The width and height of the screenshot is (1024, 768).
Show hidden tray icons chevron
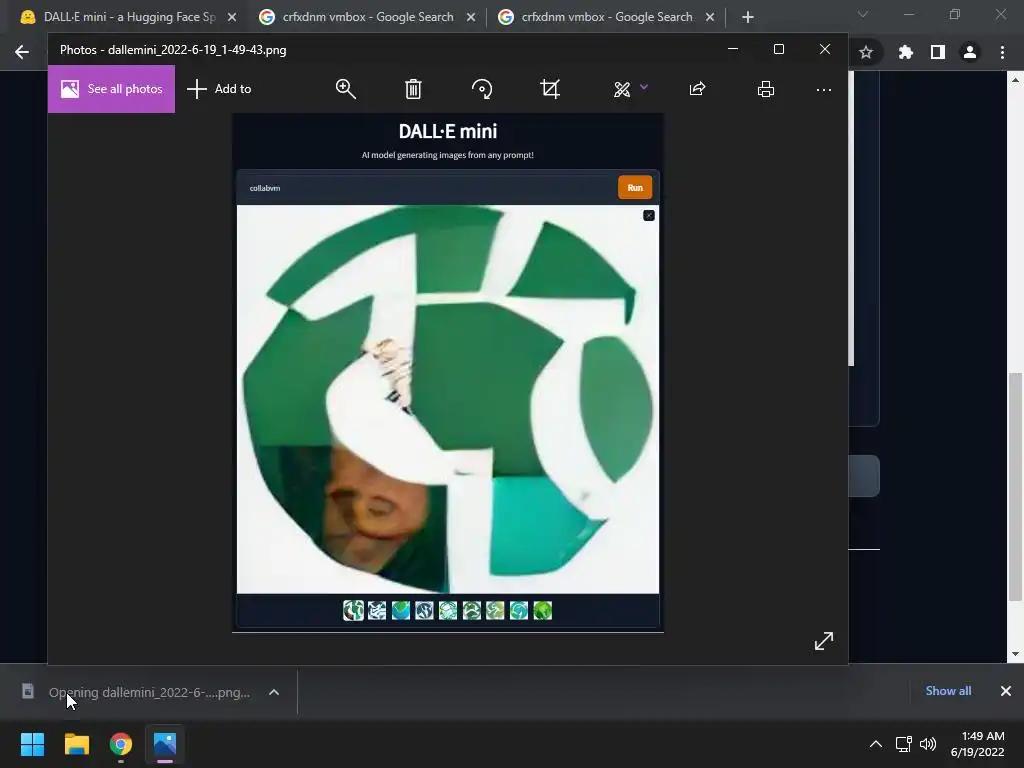(x=876, y=744)
